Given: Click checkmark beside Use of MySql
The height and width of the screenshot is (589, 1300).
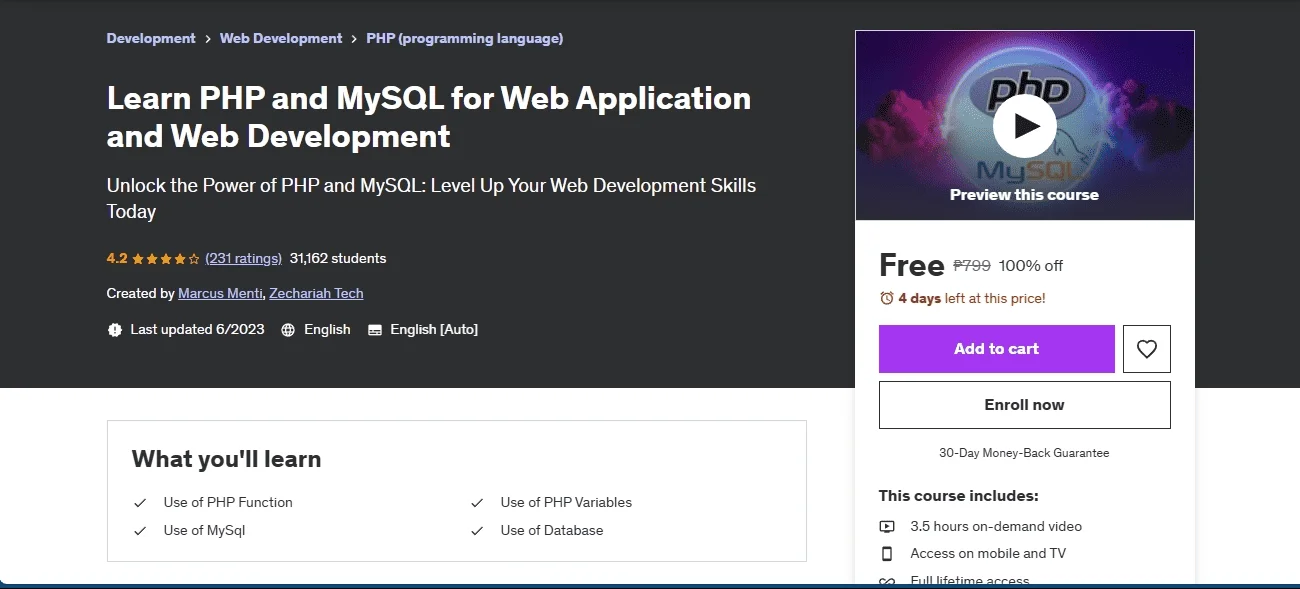Looking at the screenshot, I should (140, 531).
